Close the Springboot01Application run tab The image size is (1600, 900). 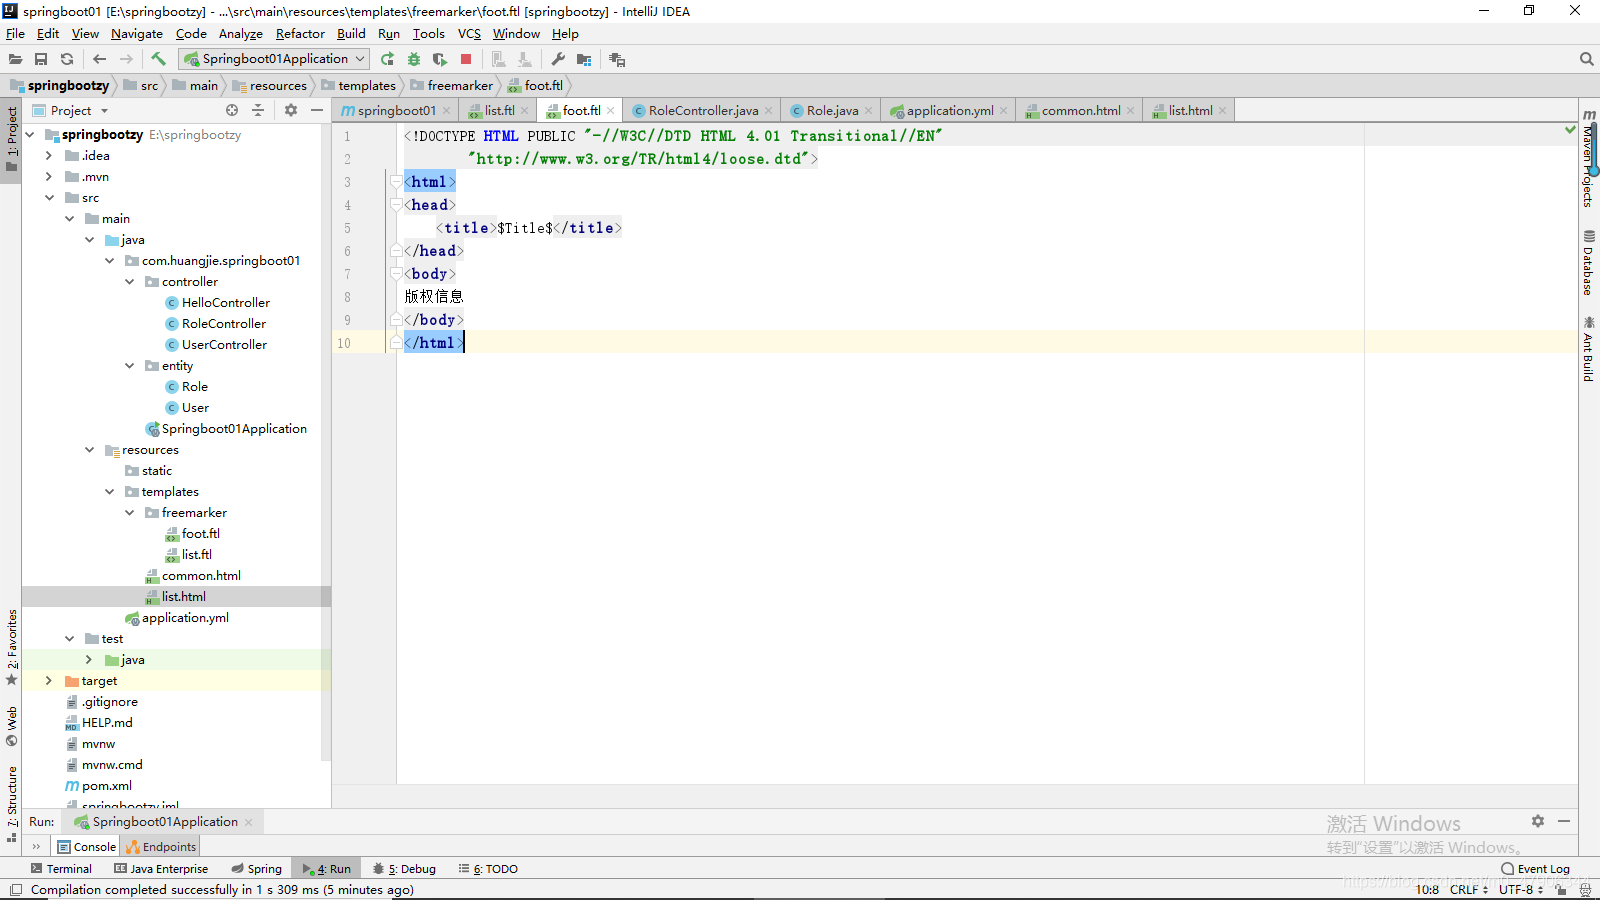248,822
